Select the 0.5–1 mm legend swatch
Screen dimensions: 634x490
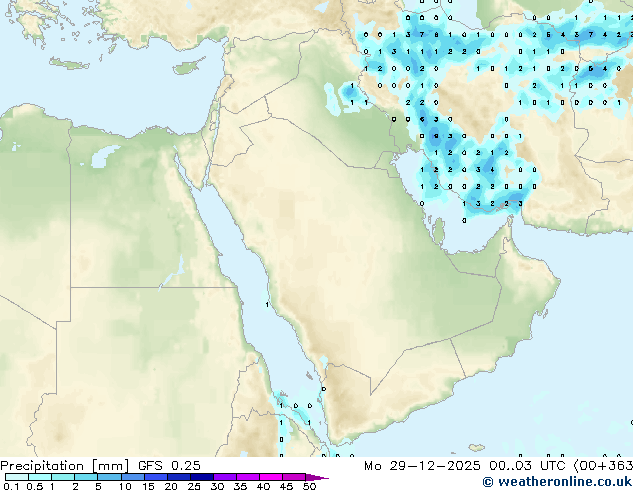40,477
